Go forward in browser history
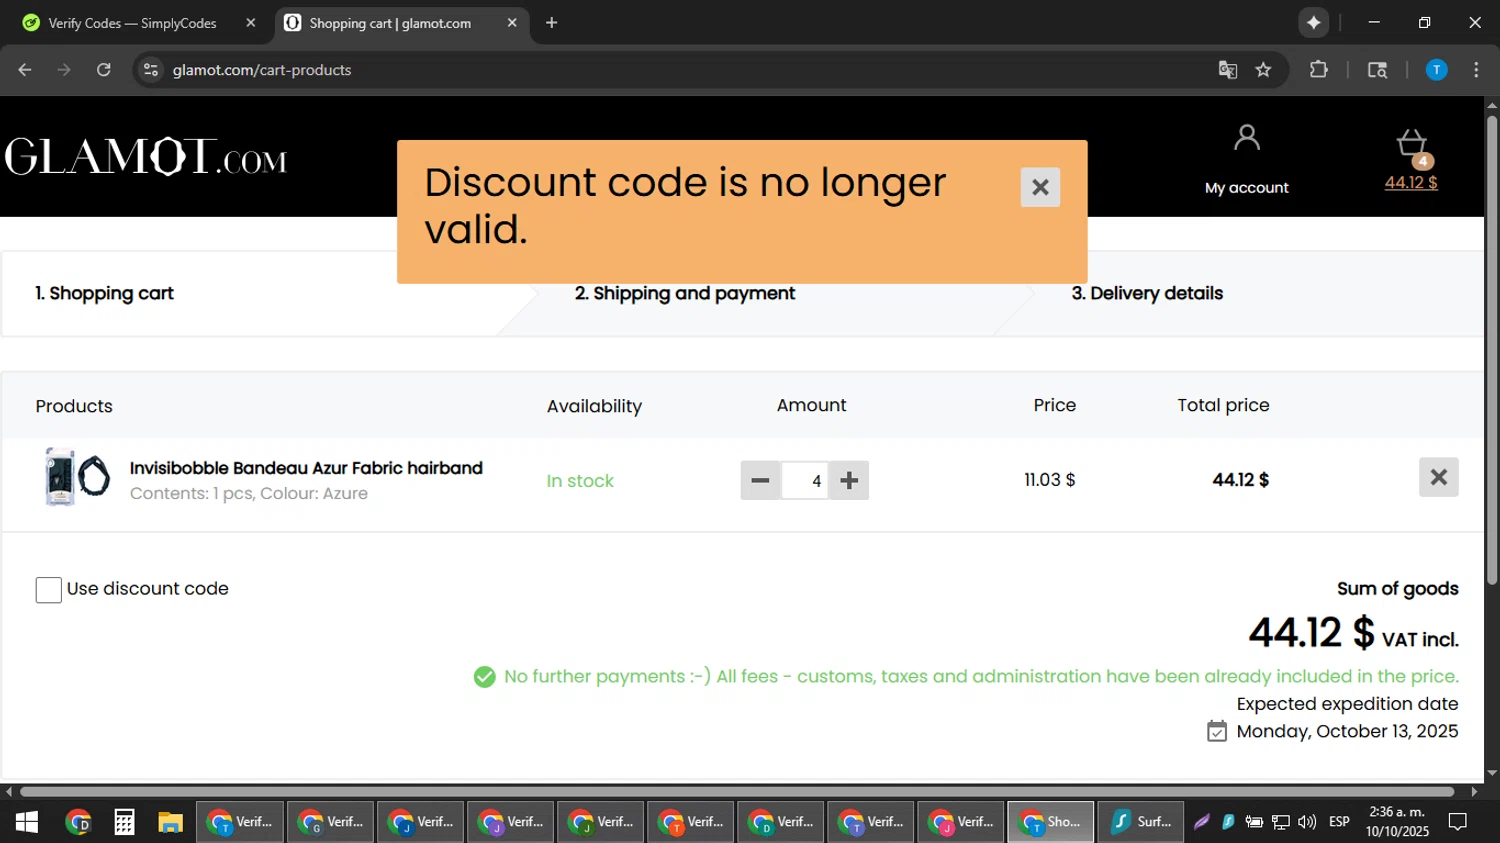The image size is (1500, 843). (x=64, y=70)
